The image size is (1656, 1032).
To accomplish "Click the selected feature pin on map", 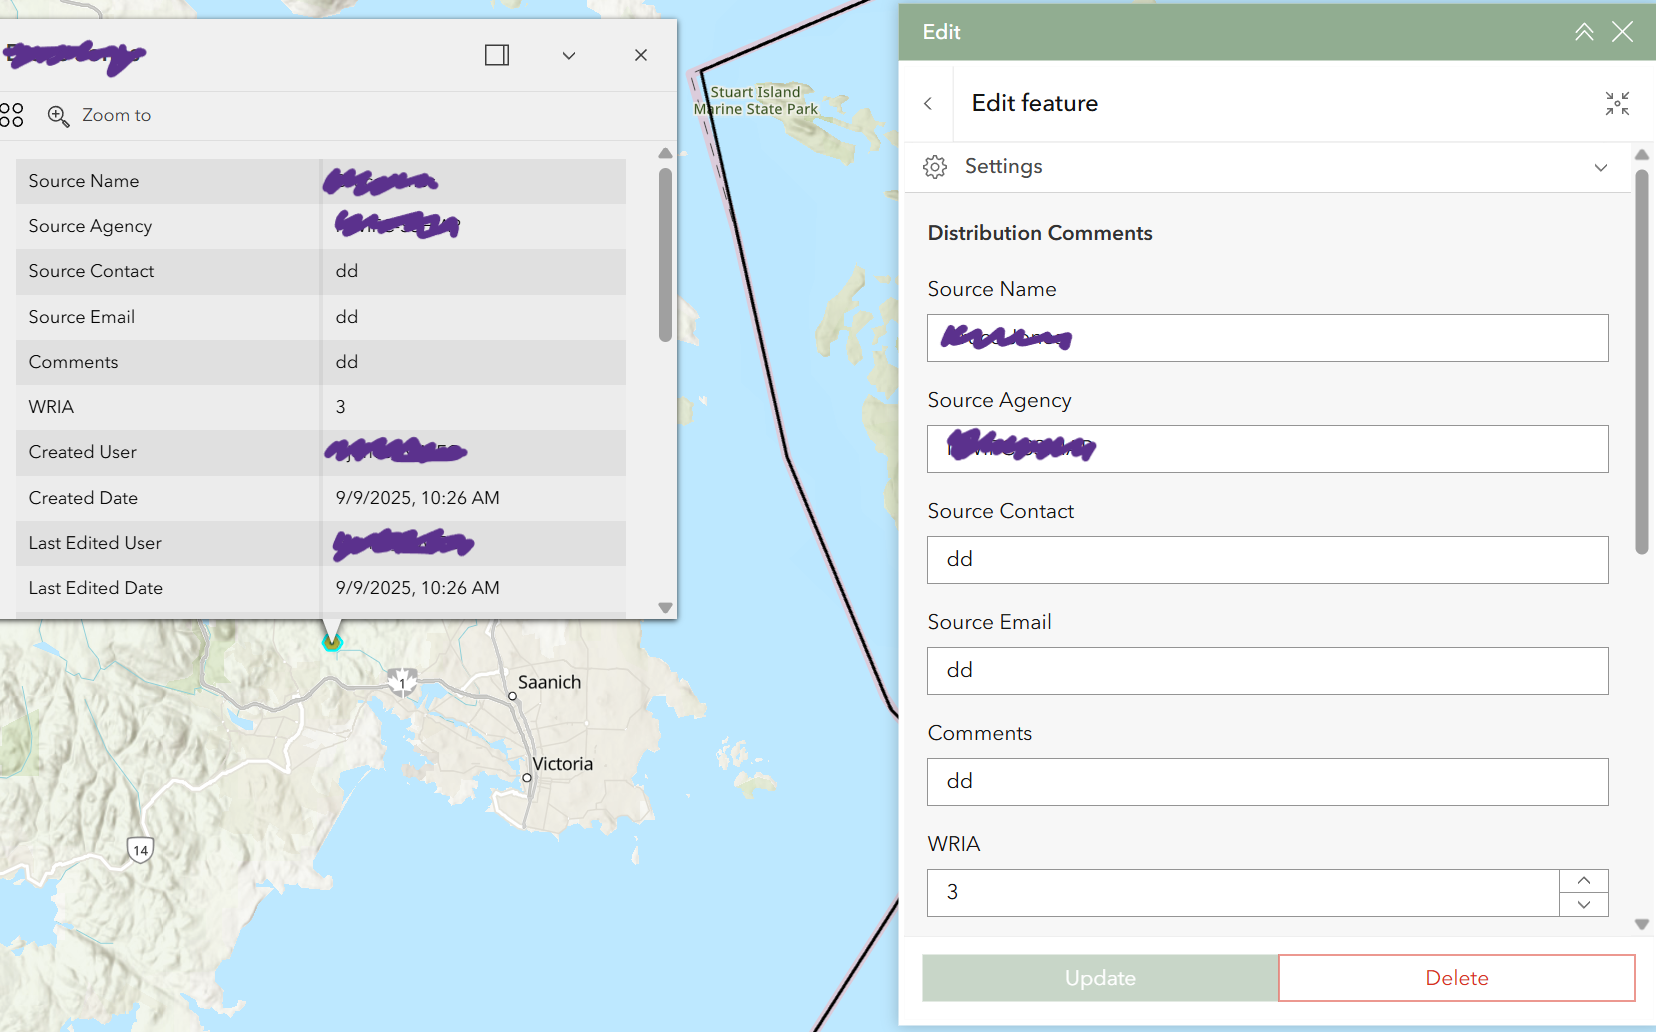I will click(x=332, y=641).
